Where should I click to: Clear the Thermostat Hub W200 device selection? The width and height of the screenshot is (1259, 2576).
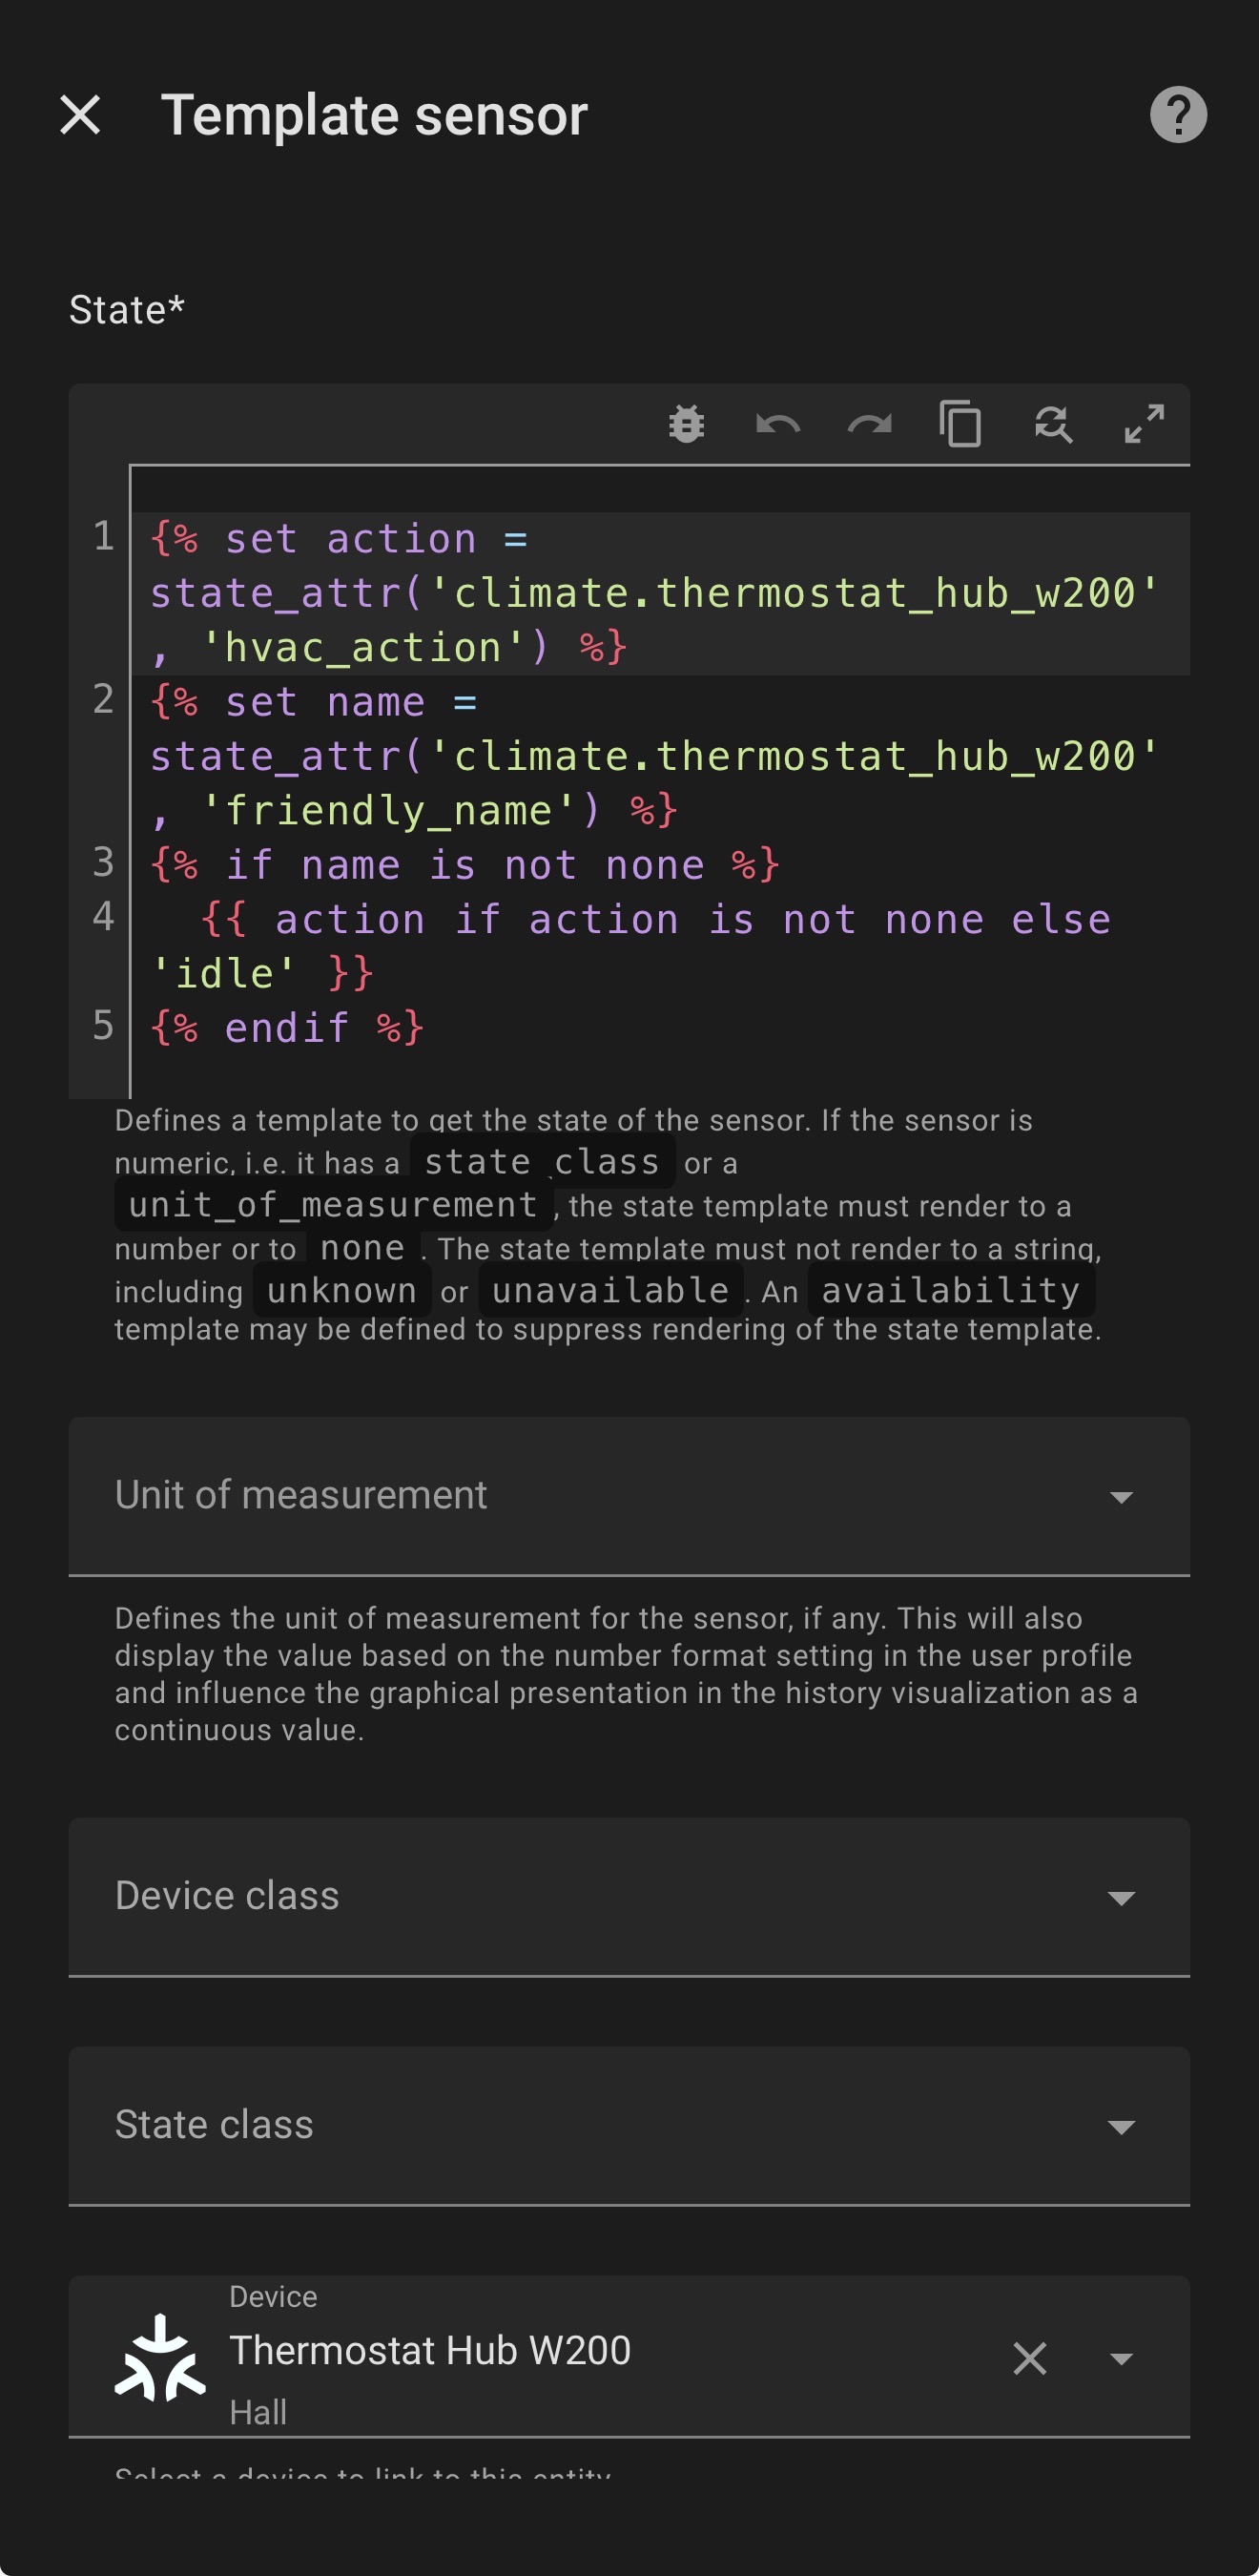point(1029,2358)
